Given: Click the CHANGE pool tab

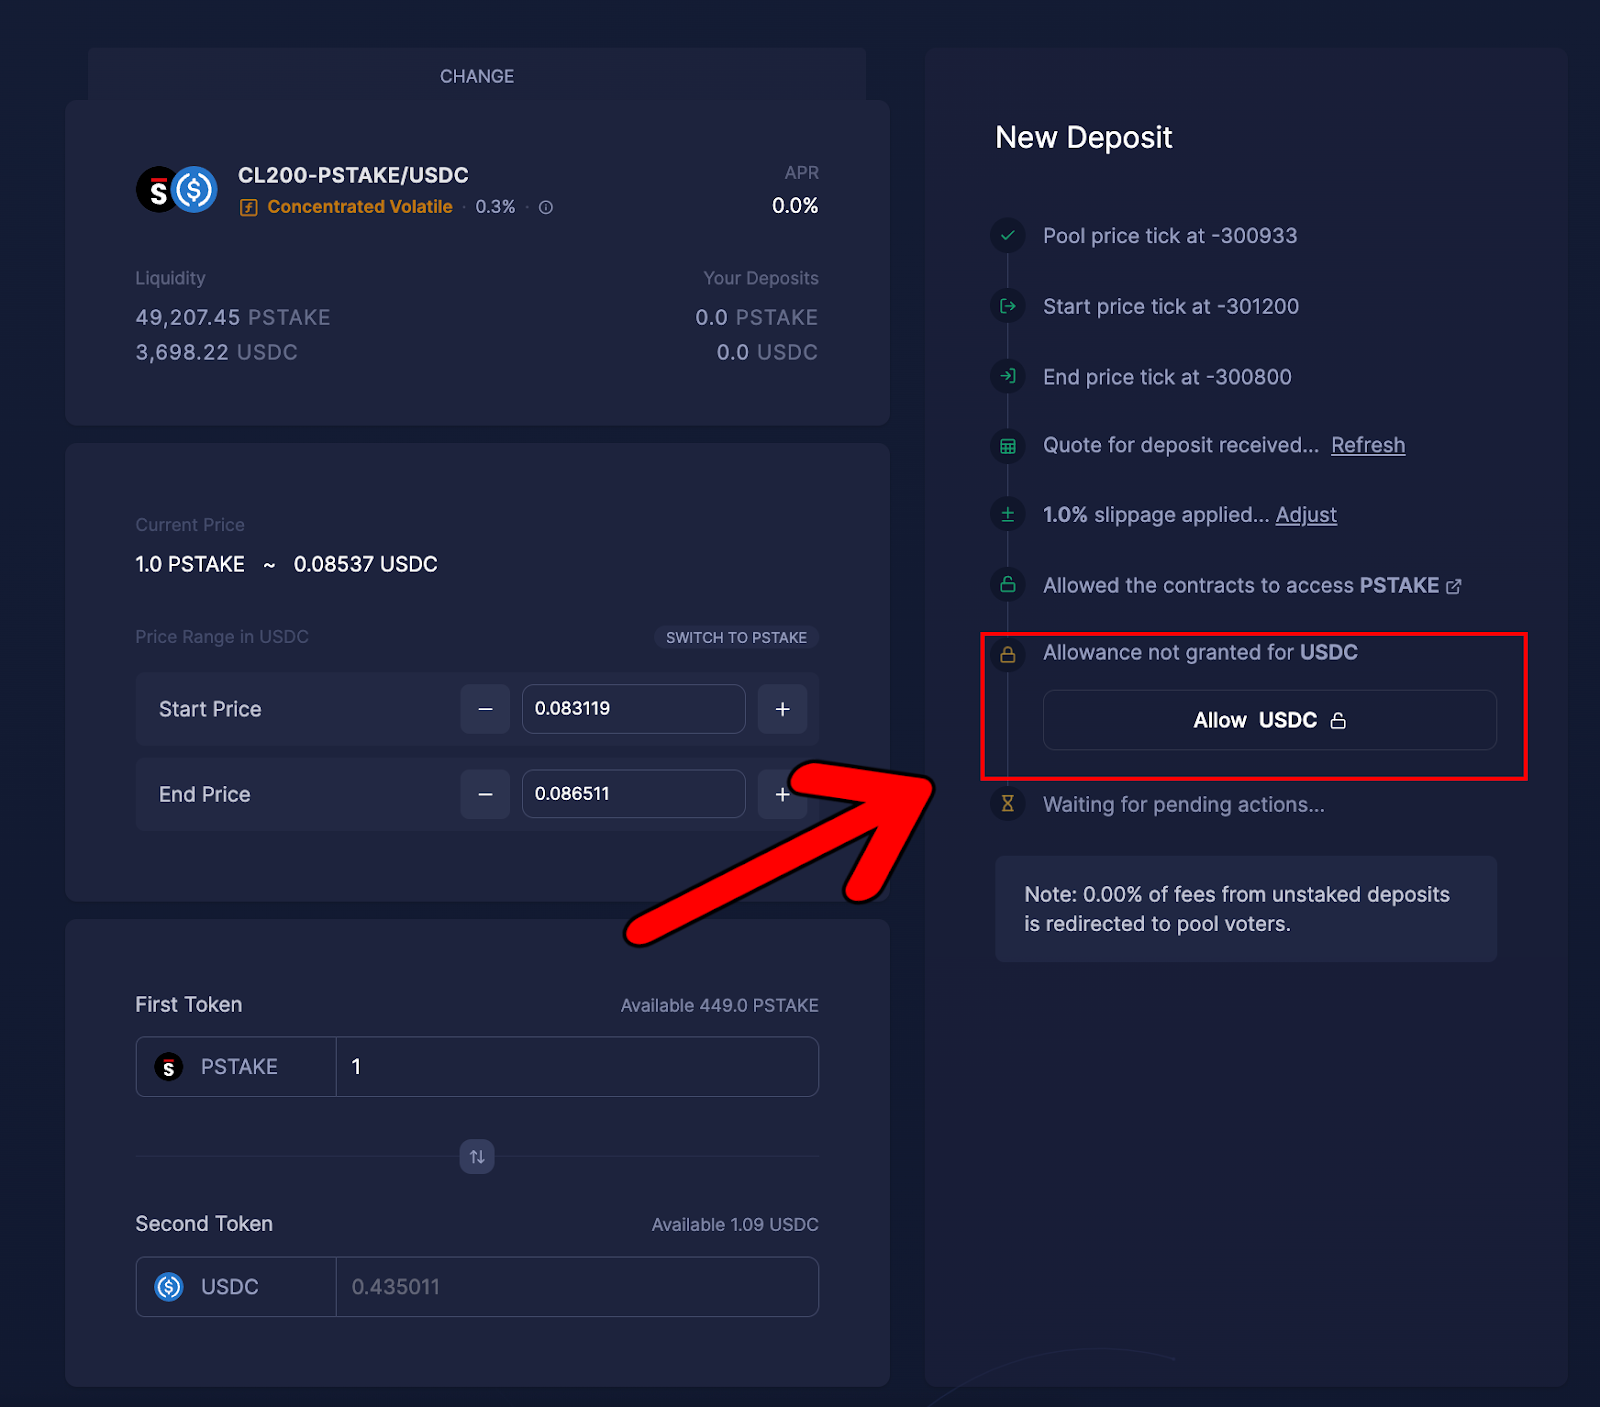Looking at the screenshot, I should tap(477, 76).
